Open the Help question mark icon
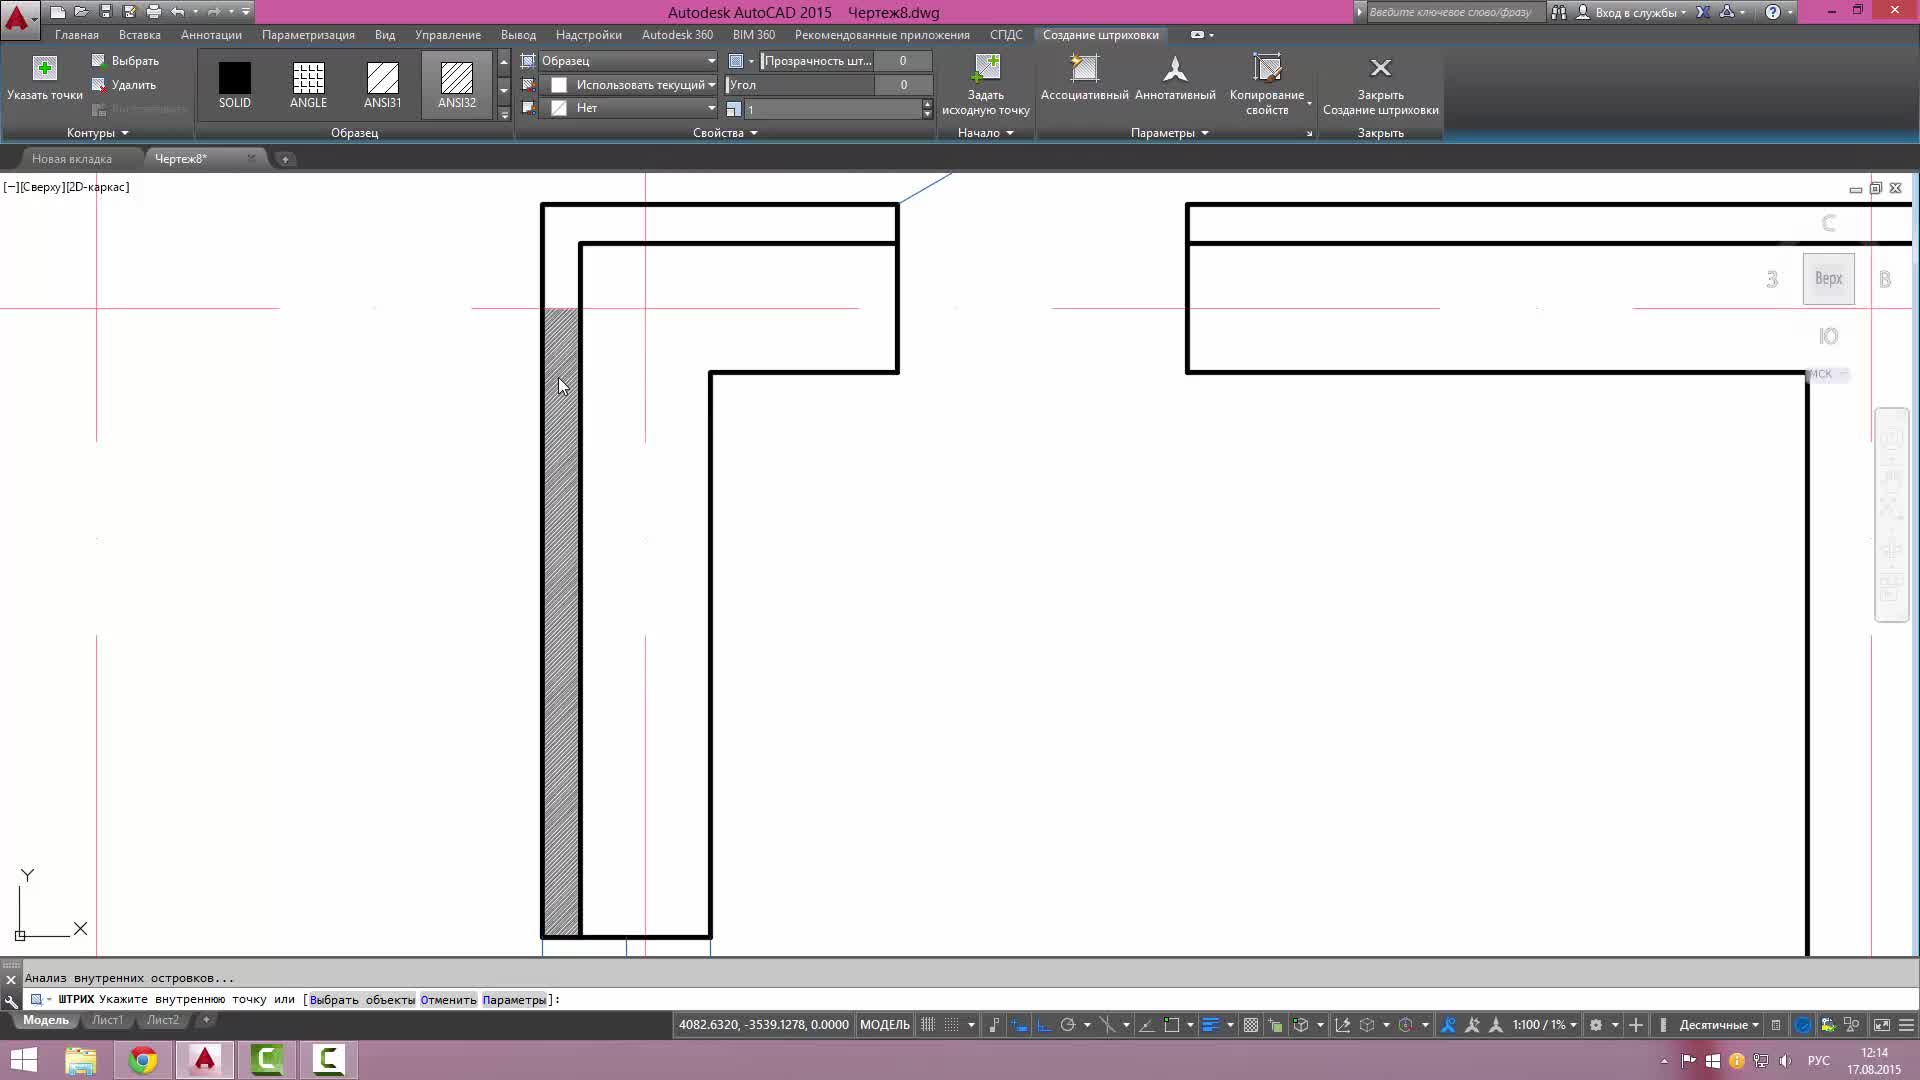The image size is (1920, 1080). tap(1773, 12)
